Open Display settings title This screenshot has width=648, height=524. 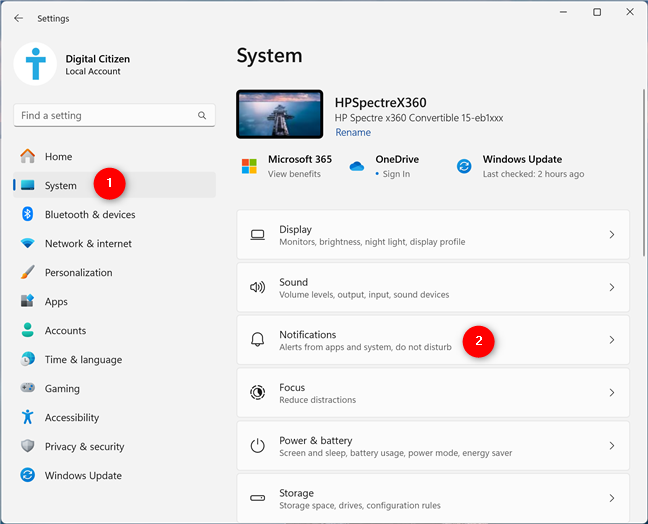pyautogui.click(x=295, y=229)
